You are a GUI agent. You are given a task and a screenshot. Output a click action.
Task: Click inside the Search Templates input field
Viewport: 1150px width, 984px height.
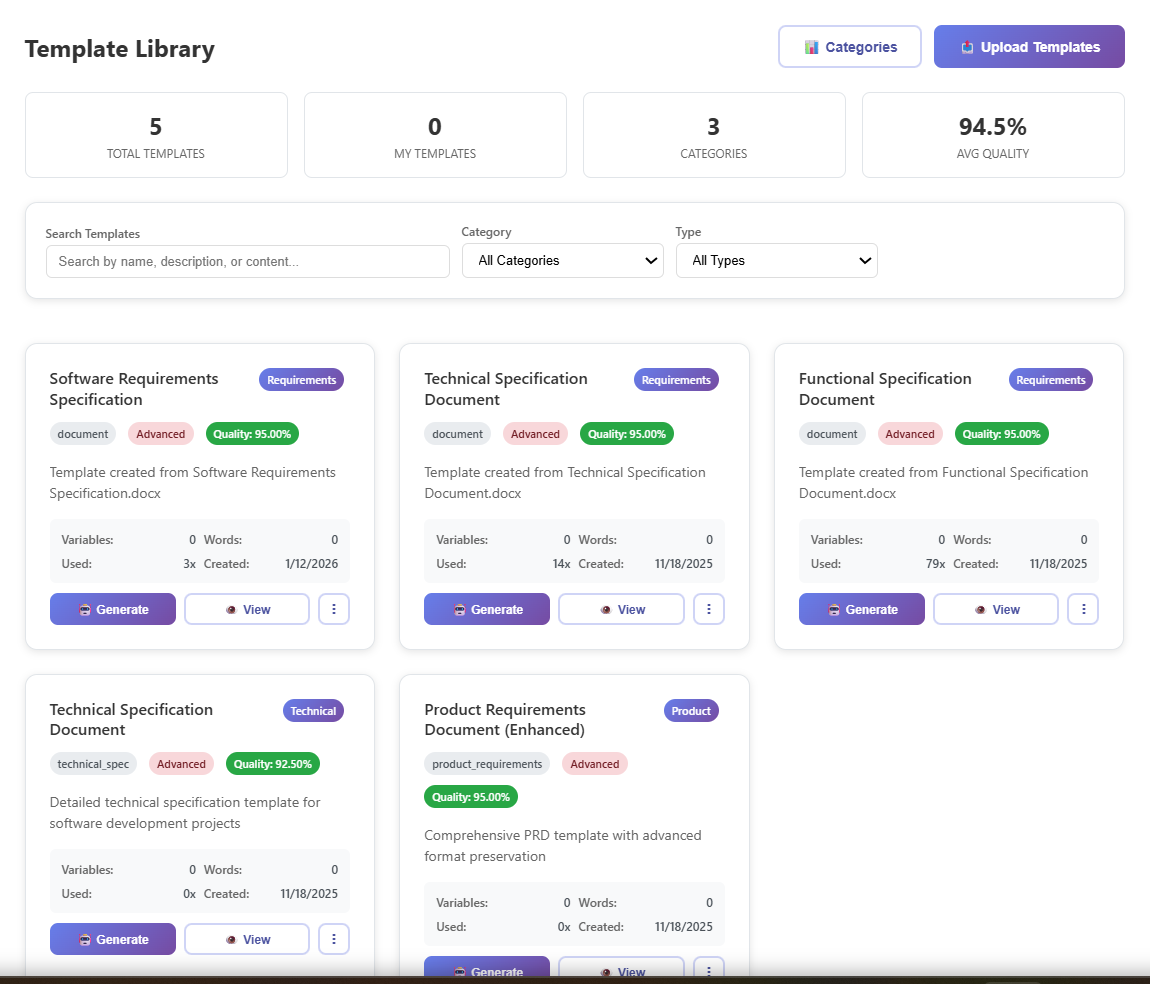tap(247, 261)
